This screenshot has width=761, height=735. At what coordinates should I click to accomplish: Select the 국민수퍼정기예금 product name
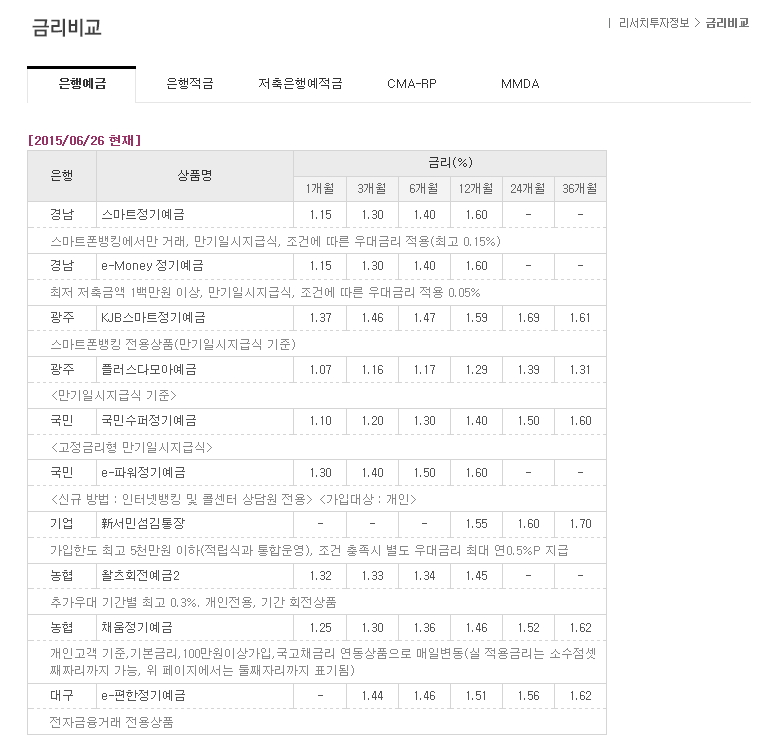pyautogui.click(x=148, y=421)
